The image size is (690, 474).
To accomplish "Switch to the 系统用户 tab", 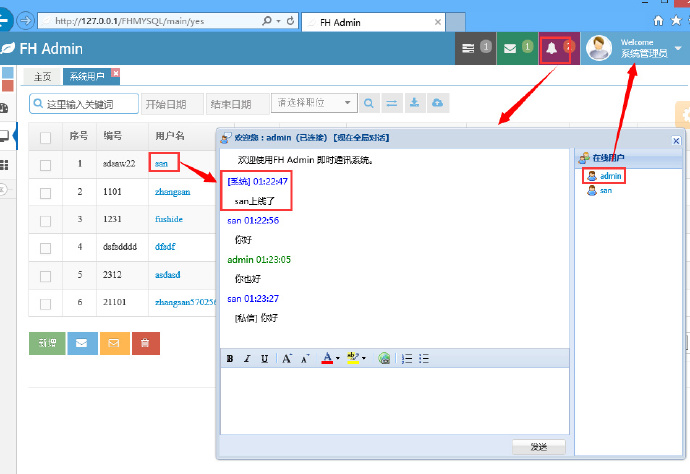I will click(x=87, y=77).
